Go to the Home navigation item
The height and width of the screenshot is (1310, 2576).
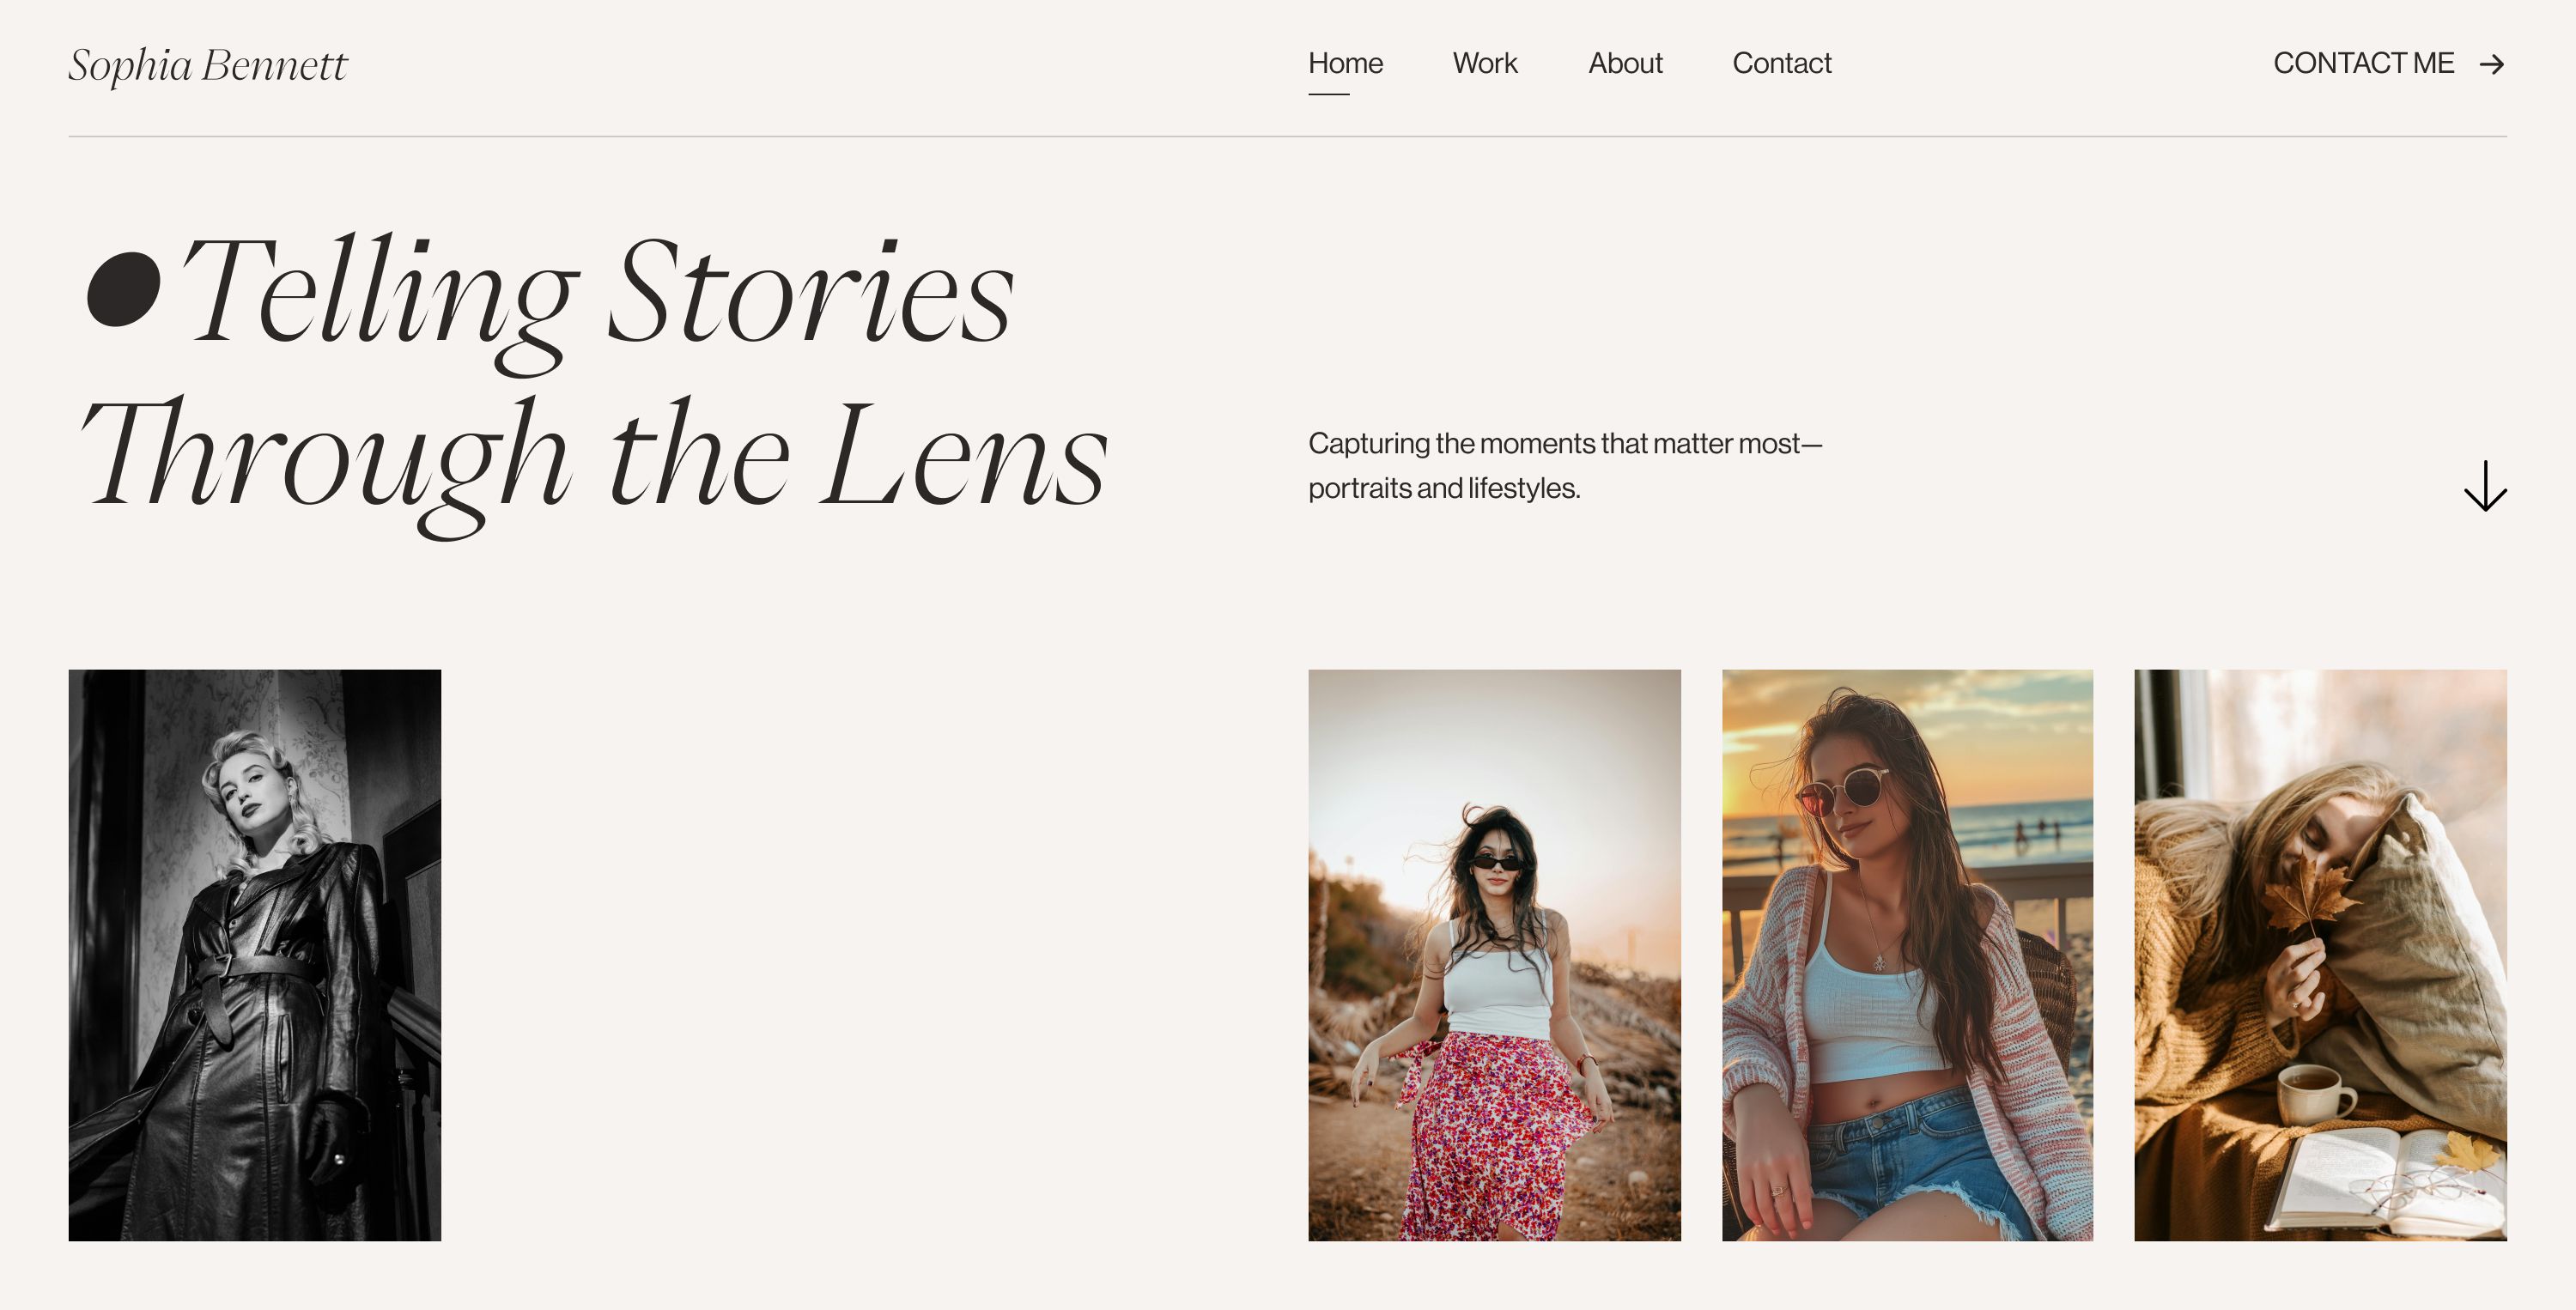tap(1345, 63)
